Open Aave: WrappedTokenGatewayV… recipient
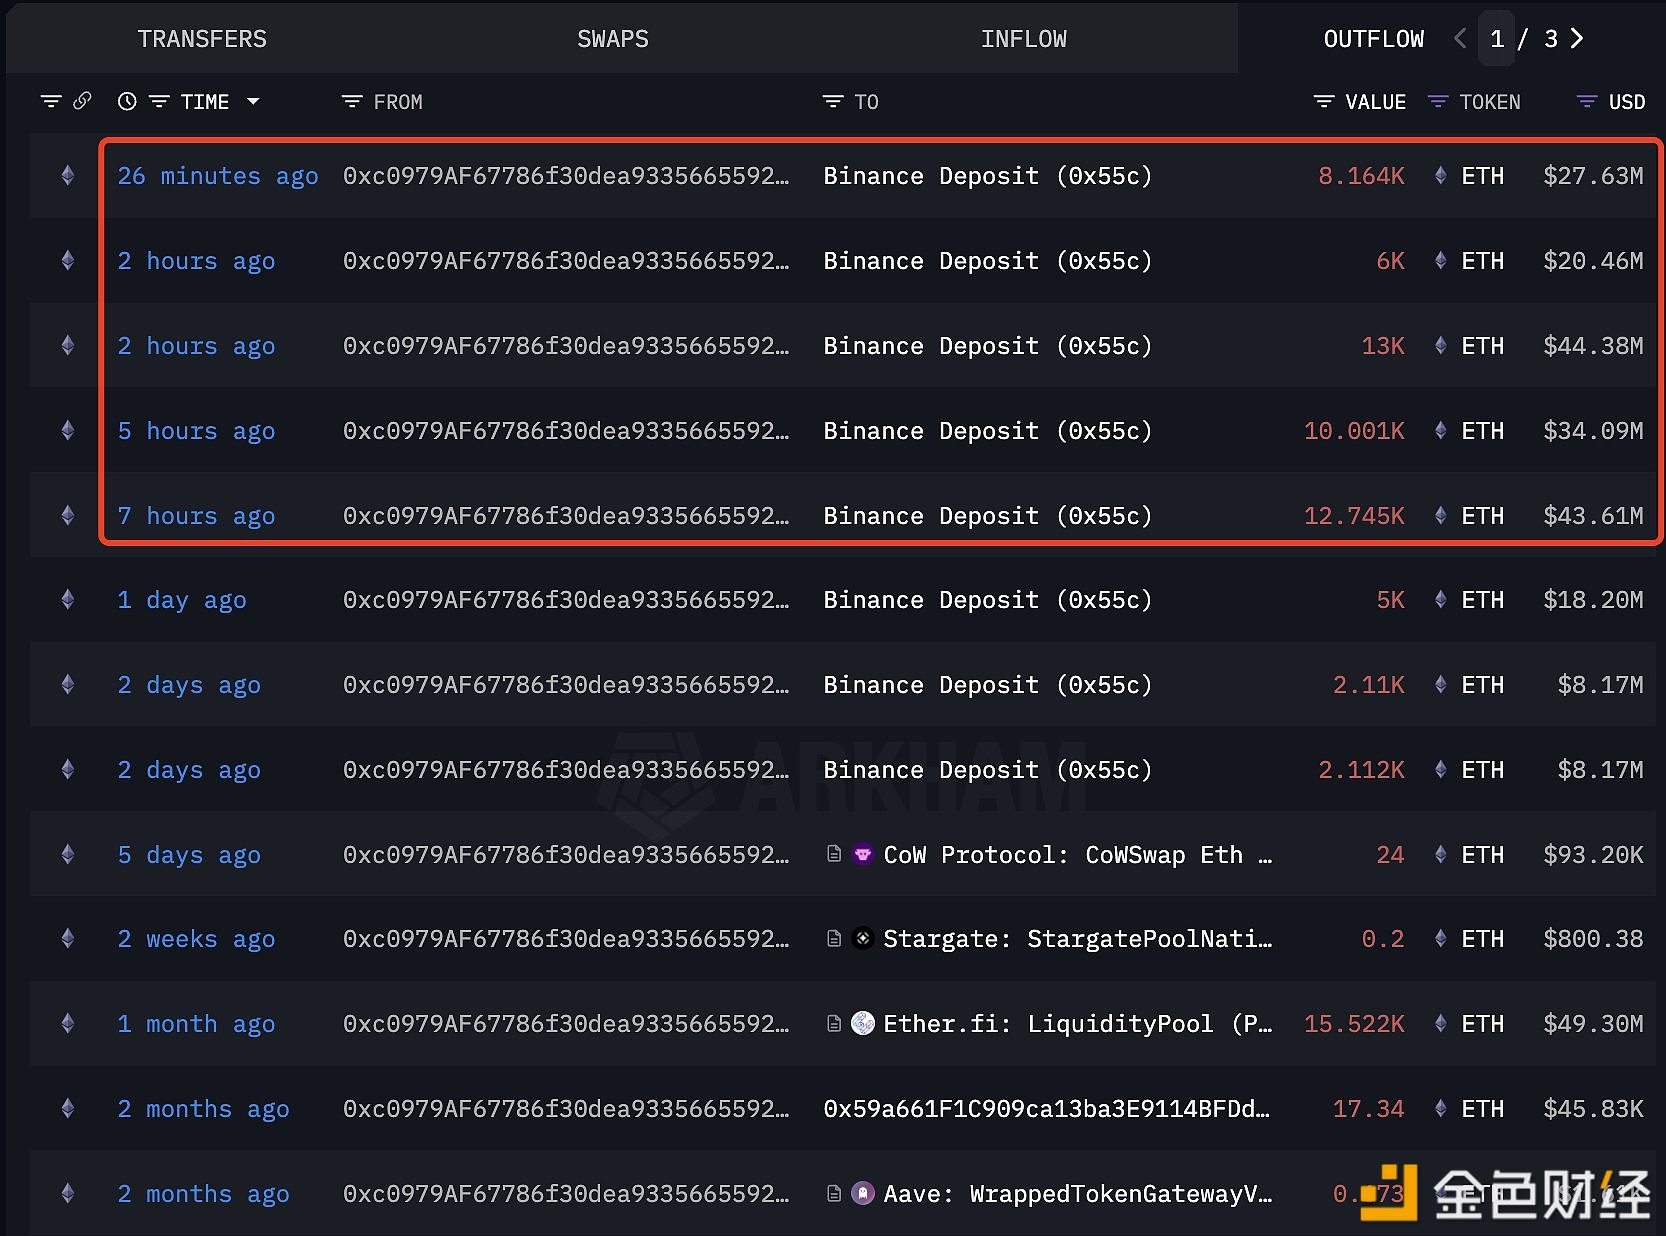This screenshot has height=1236, width=1666. (x=1077, y=1194)
